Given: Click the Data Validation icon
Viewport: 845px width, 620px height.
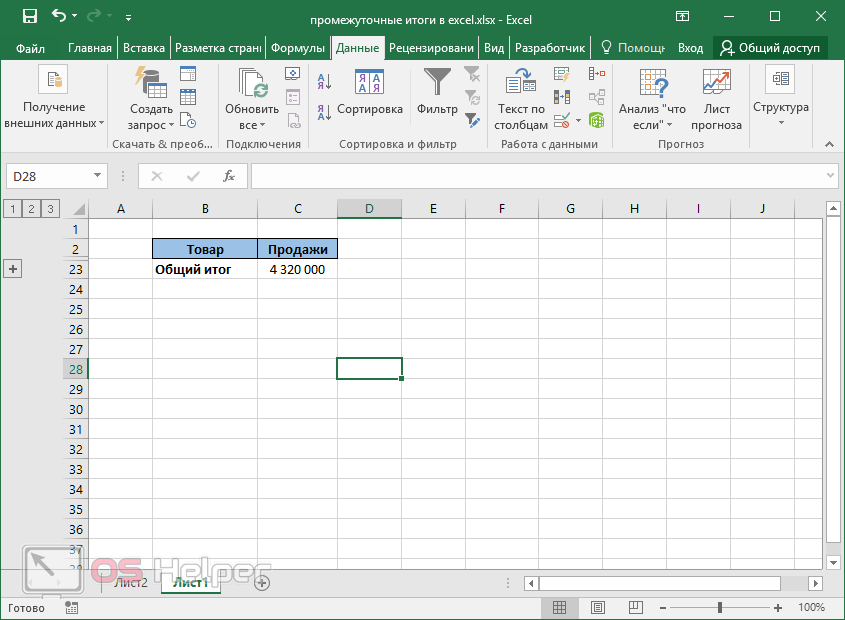Looking at the screenshot, I should pos(562,120).
